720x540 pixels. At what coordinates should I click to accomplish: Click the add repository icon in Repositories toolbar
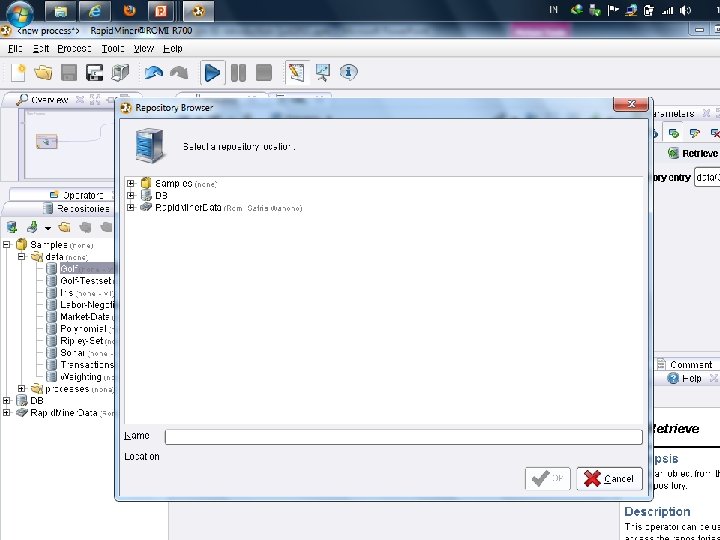(12, 227)
